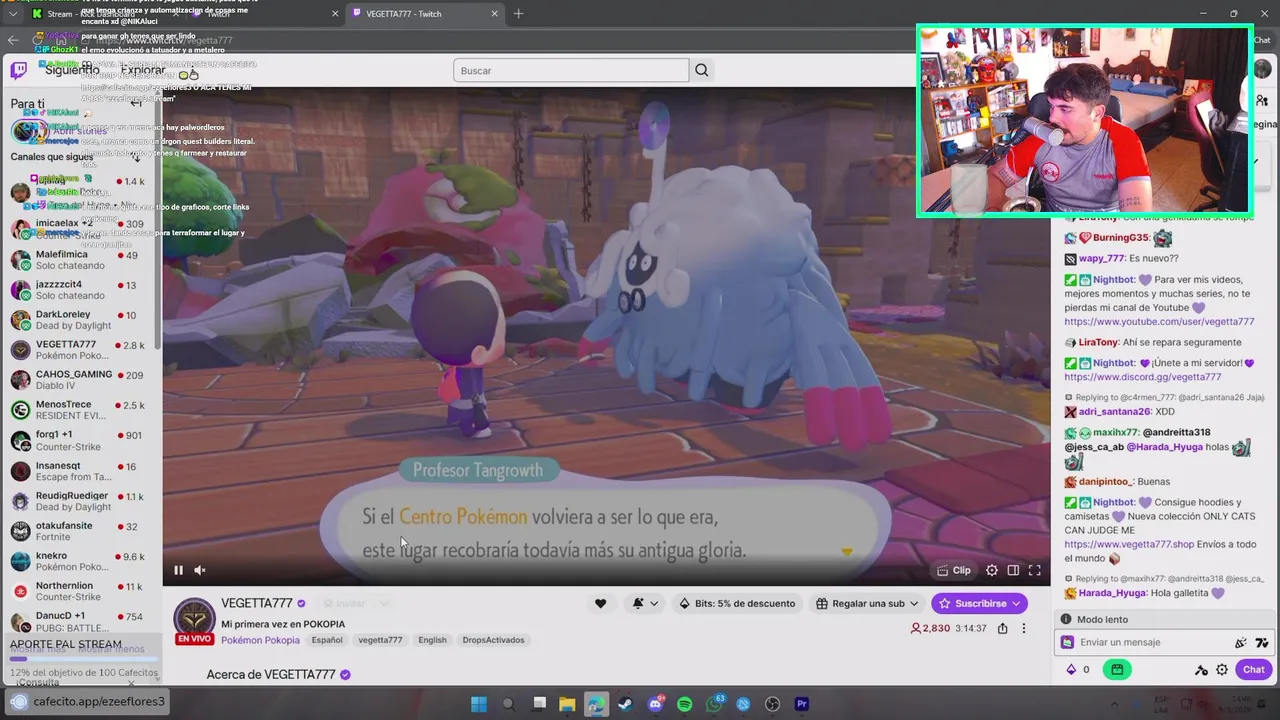Click the Suscribirse button
This screenshot has width=1280, height=720.
coord(979,603)
